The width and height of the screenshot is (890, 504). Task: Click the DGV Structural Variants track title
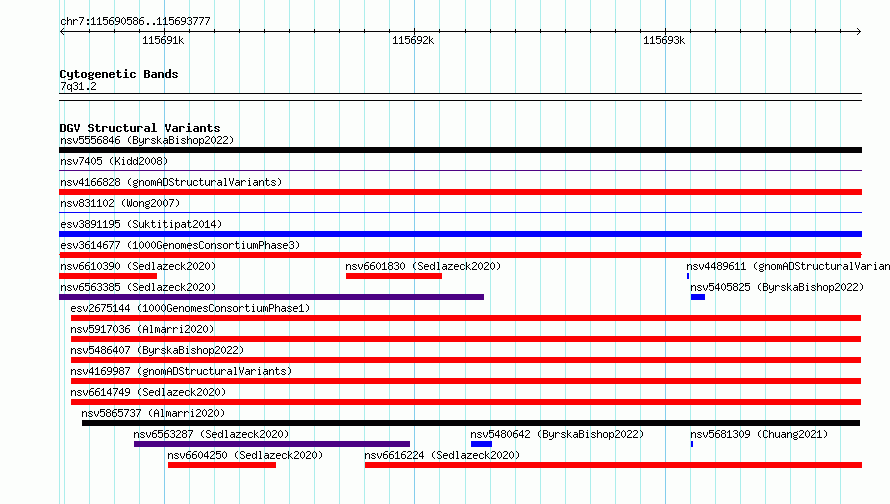pos(140,128)
